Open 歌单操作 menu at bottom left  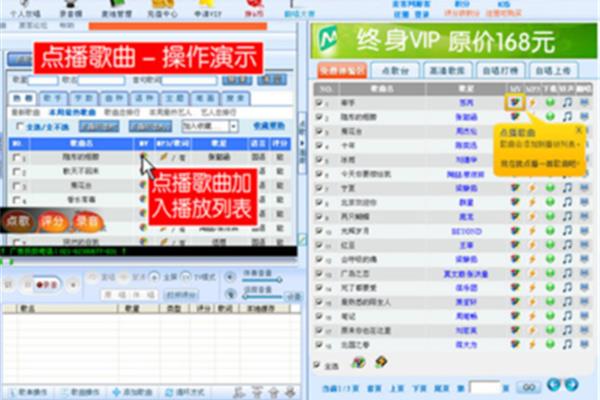click(x=28, y=392)
